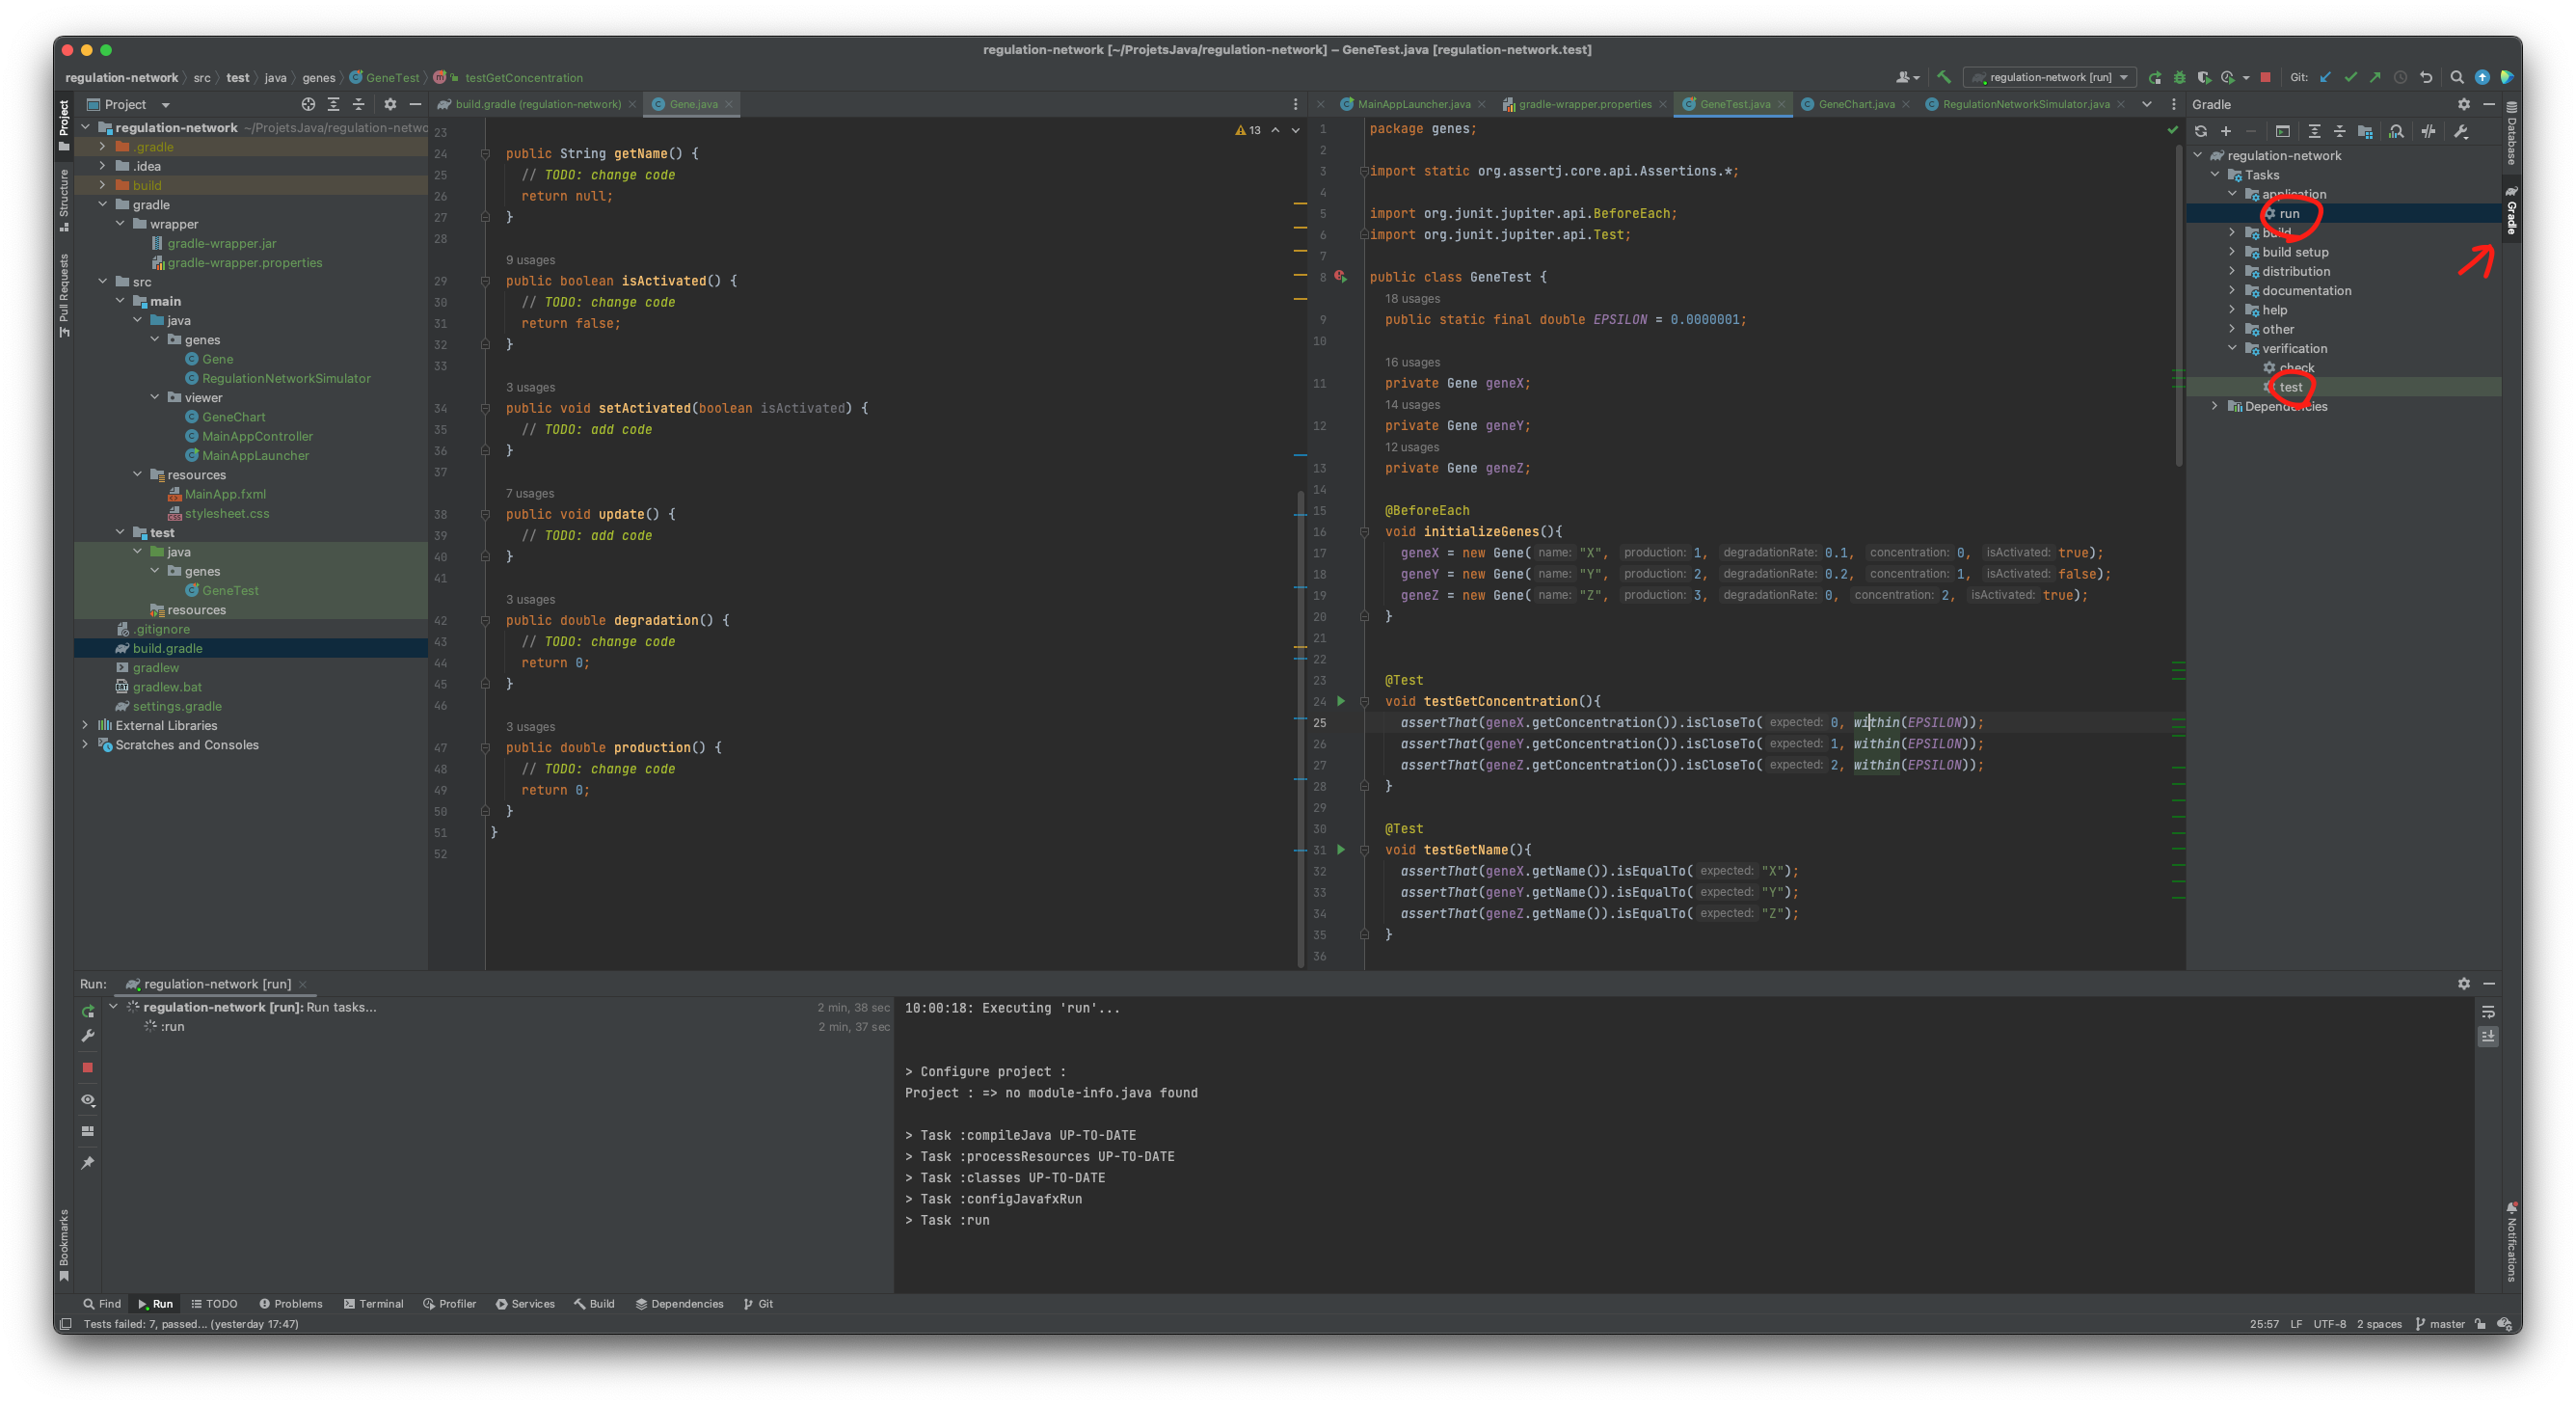Rerun icon in Run panel sidebar
This screenshot has height=1405, width=2576.
coord(88,1011)
